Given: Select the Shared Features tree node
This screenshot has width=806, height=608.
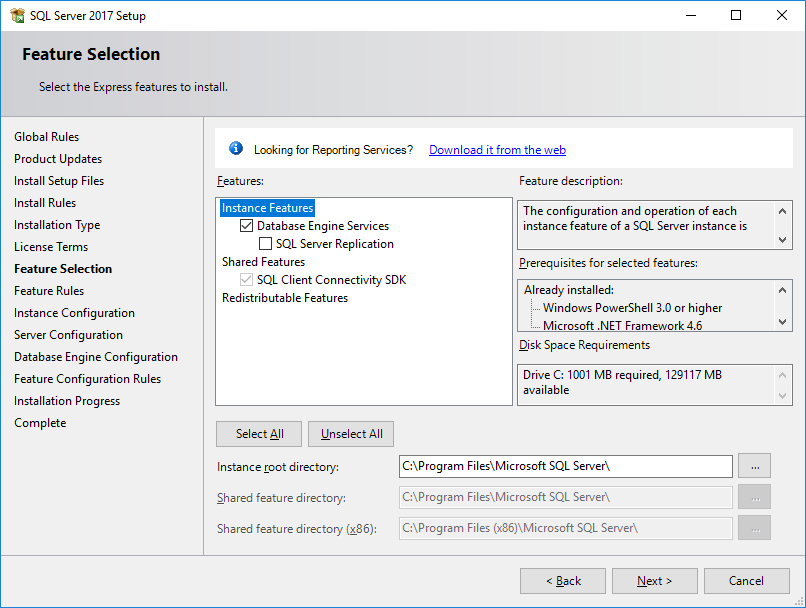Looking at the screenshot, I should pyautogui.click(x=263, y=262).
